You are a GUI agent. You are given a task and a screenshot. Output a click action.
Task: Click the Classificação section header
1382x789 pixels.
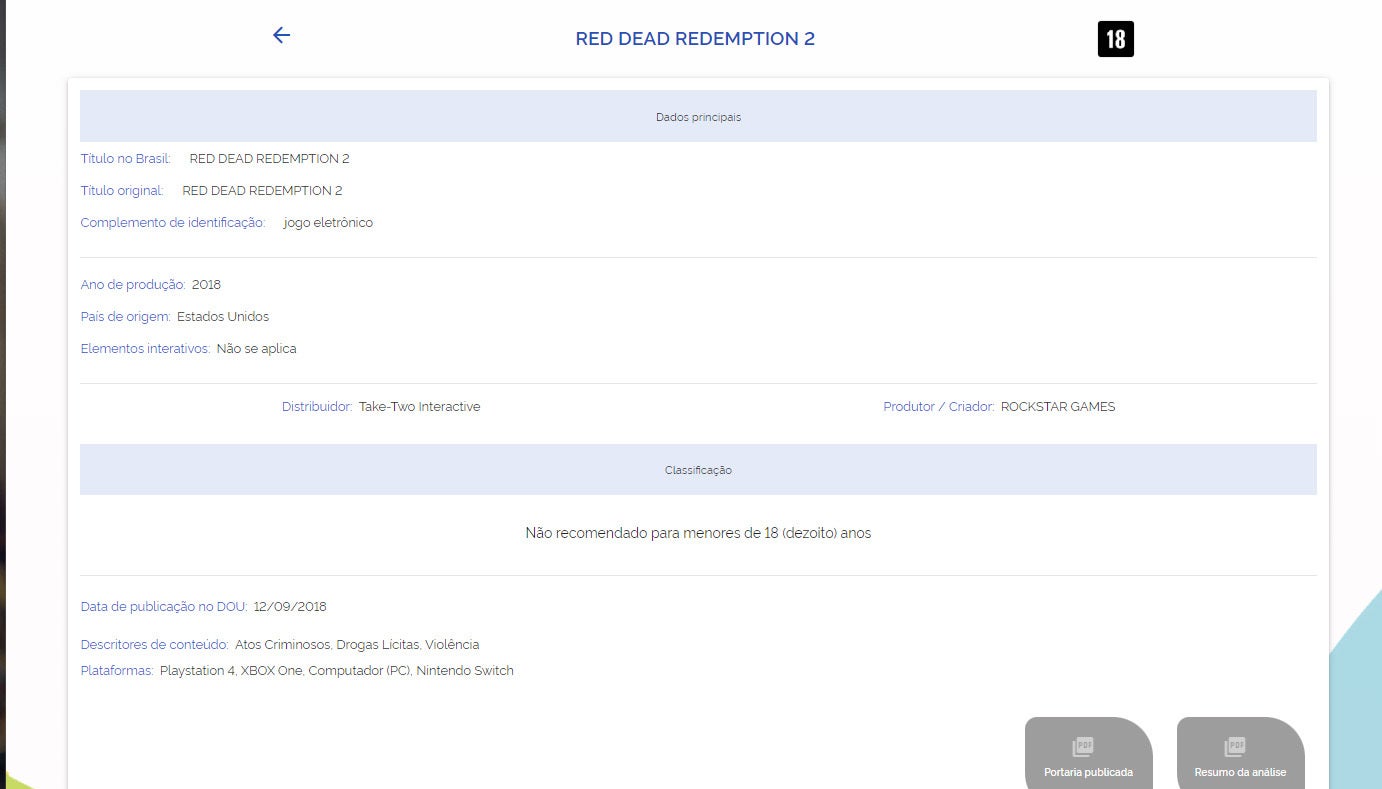point(698,469)
